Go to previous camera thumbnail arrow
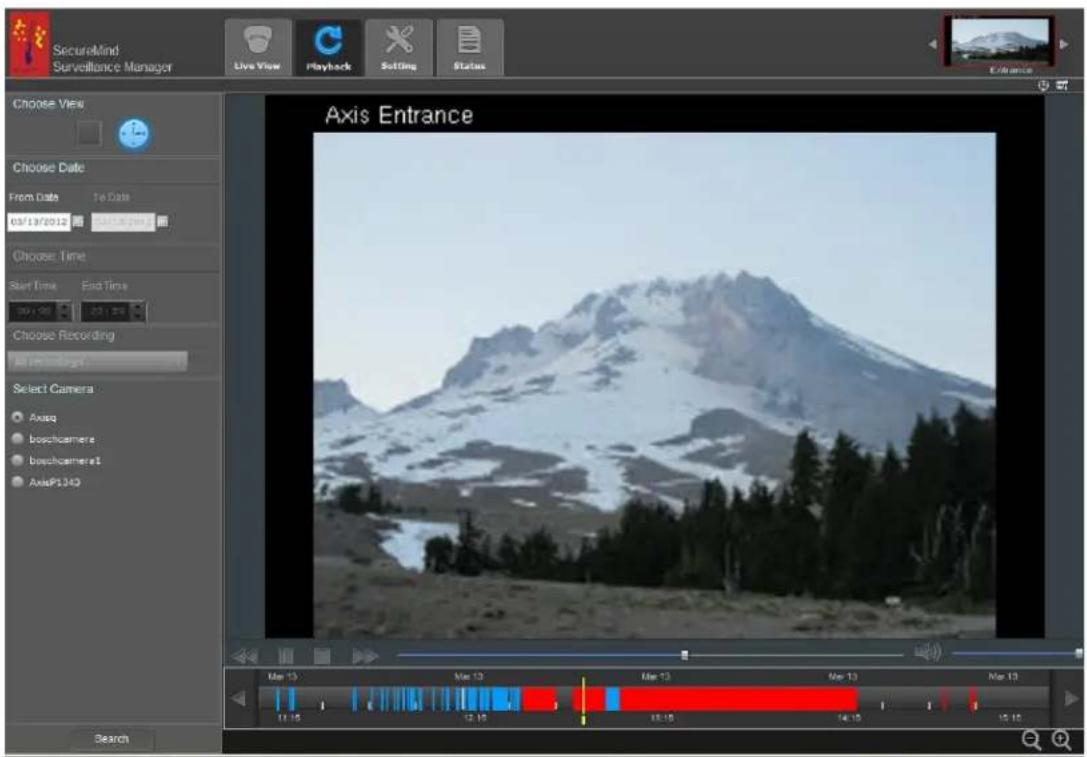Viewport: 1087px width, 757px height. [933, 44]
